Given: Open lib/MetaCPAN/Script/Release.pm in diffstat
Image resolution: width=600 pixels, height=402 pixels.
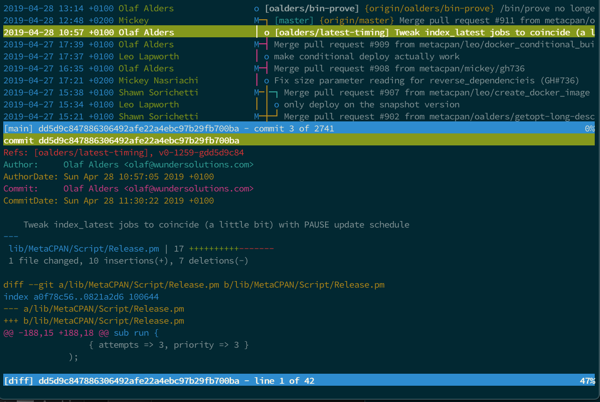Looking at the screenshot, I should click(84, 249).
